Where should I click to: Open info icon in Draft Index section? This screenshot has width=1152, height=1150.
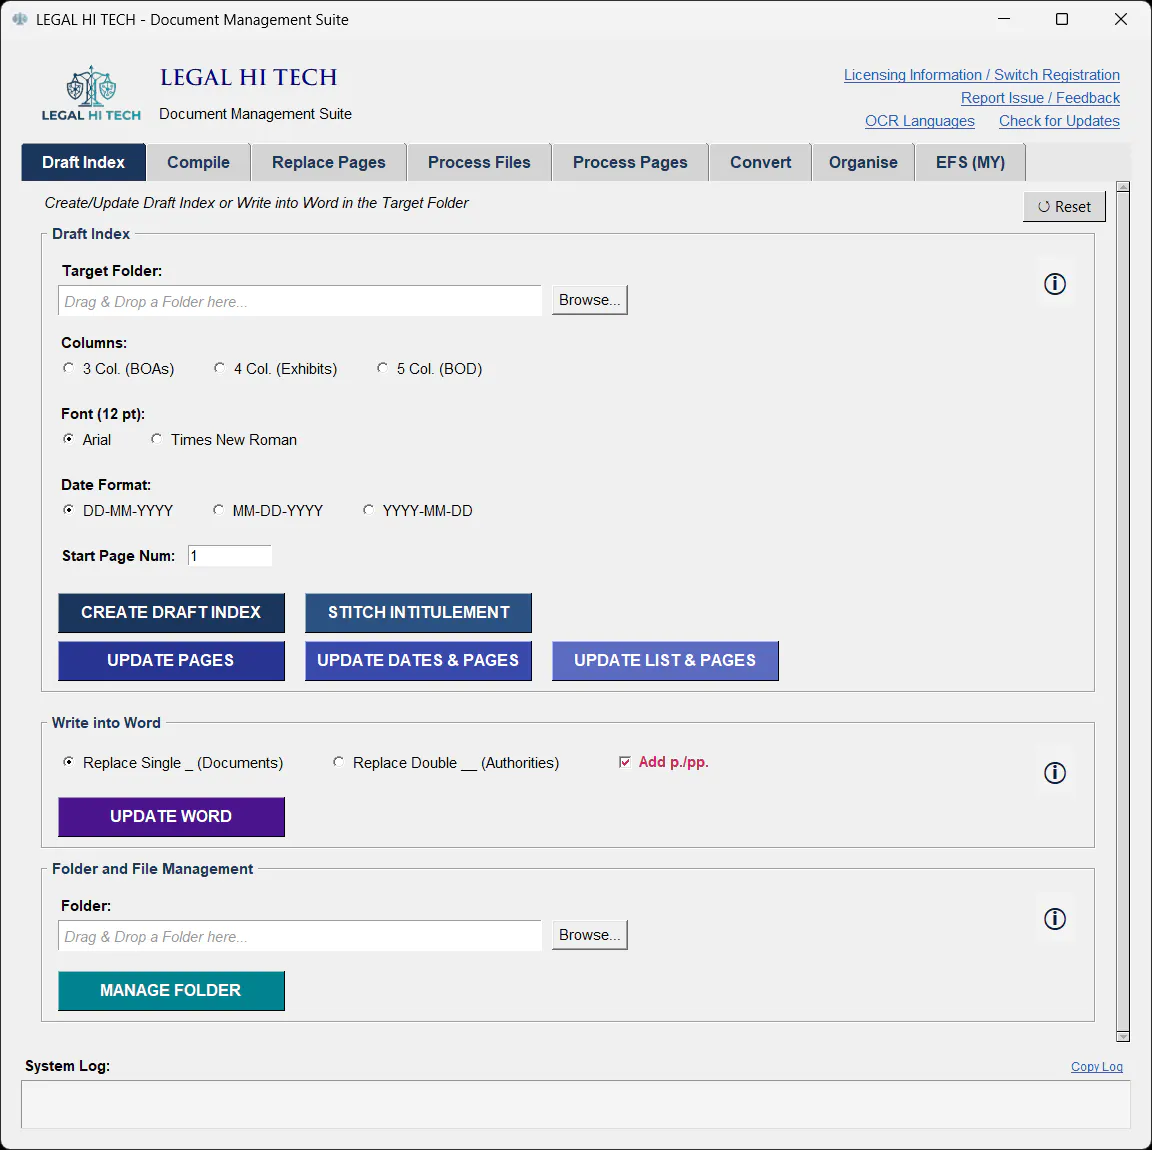pos(1054,284)
